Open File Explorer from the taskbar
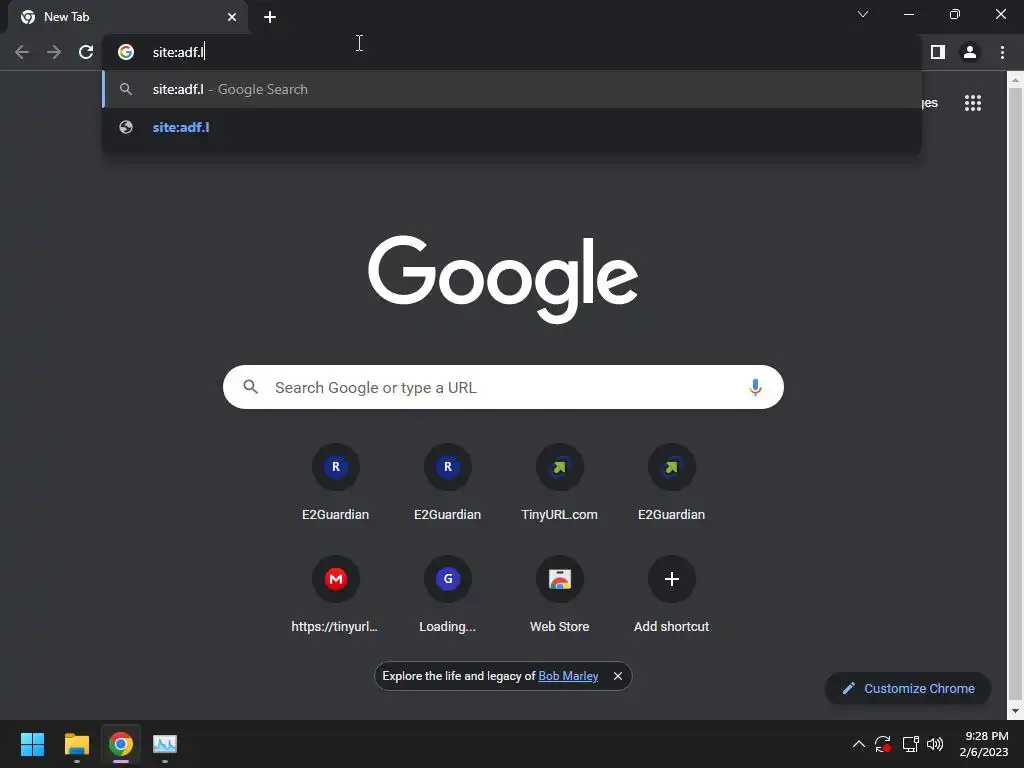 click(76, 744)
